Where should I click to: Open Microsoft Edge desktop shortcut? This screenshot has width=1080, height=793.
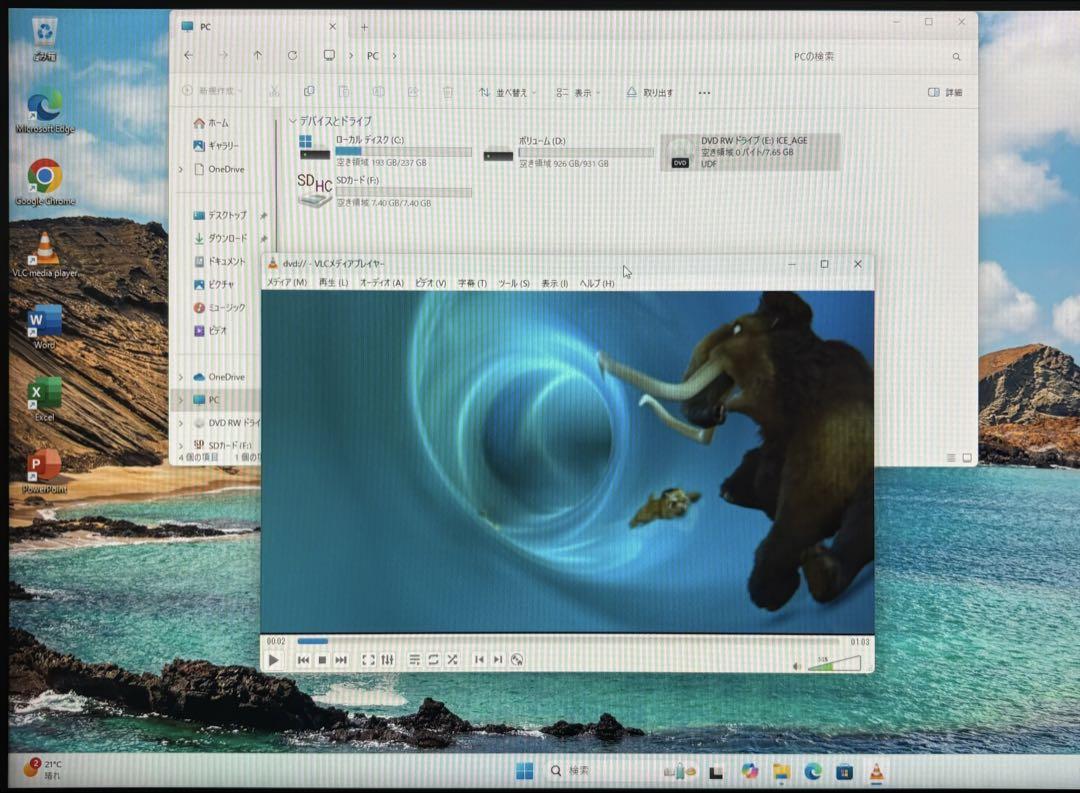pos(45,112)
